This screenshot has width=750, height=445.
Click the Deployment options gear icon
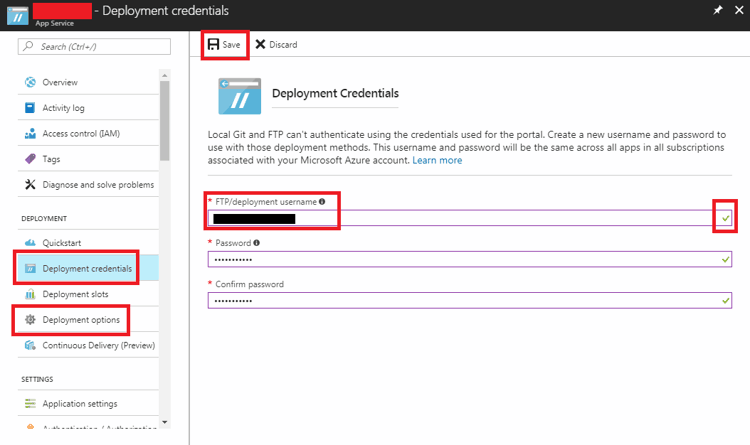coord(30,320)
